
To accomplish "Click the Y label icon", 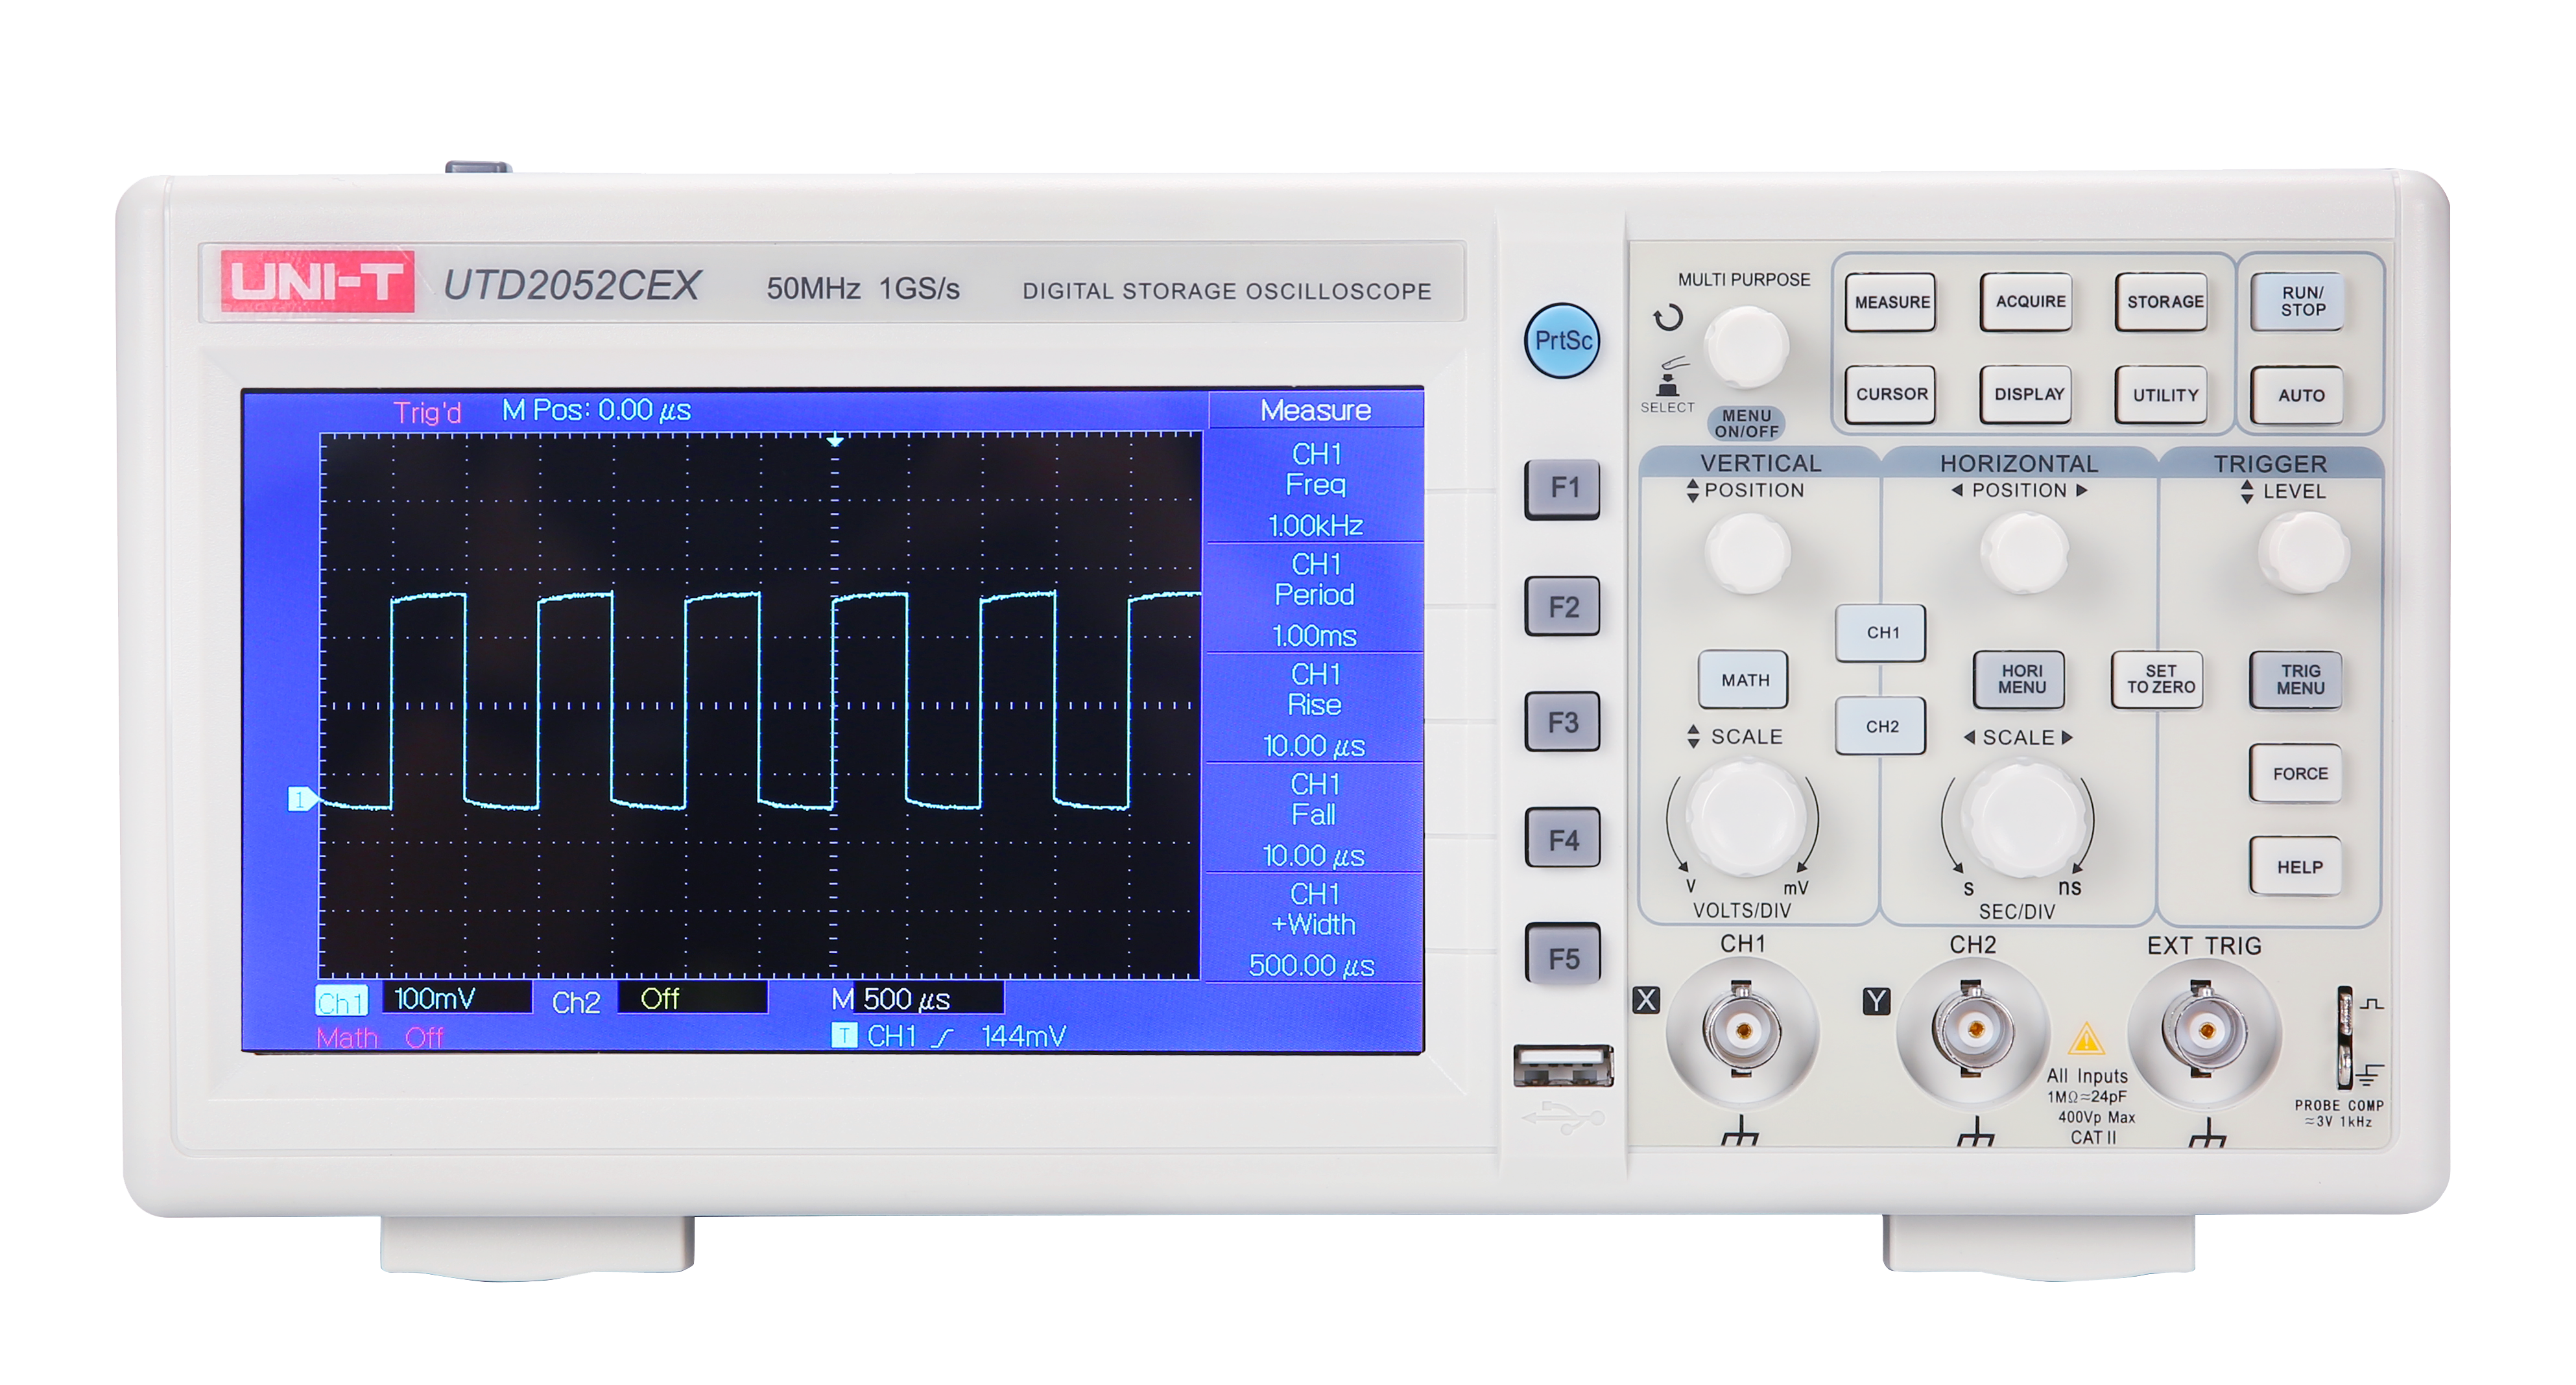I will tap(1876, 1001).
